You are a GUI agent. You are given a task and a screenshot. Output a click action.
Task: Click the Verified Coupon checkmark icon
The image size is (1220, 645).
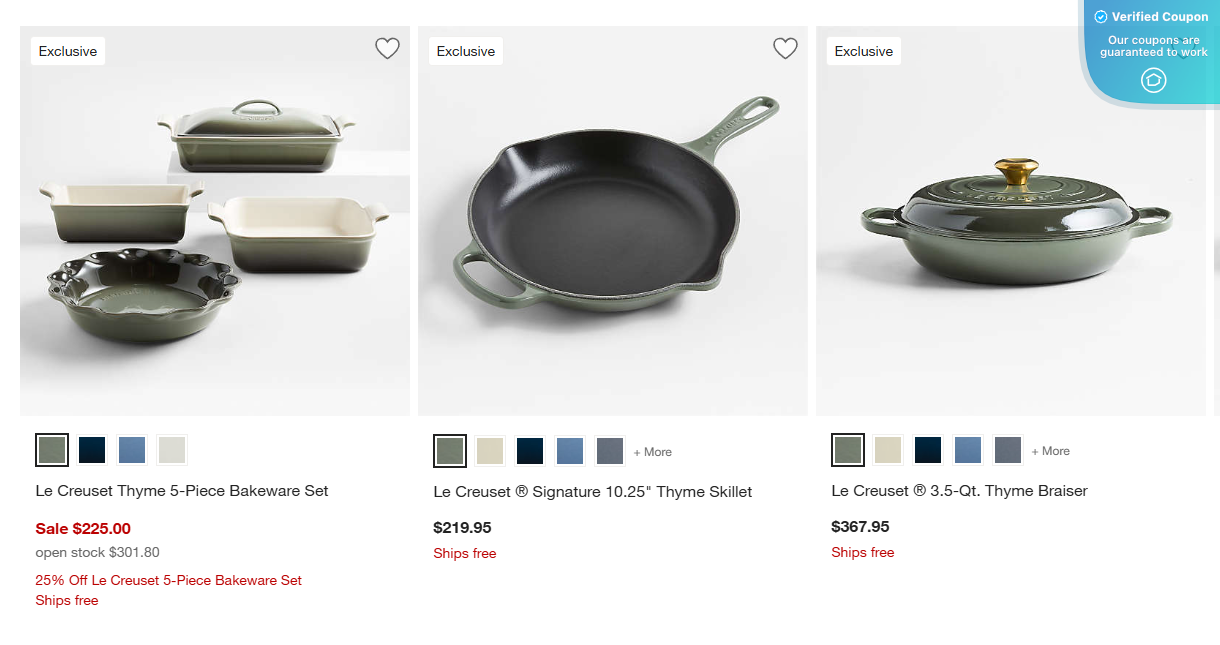(1100, 16)
